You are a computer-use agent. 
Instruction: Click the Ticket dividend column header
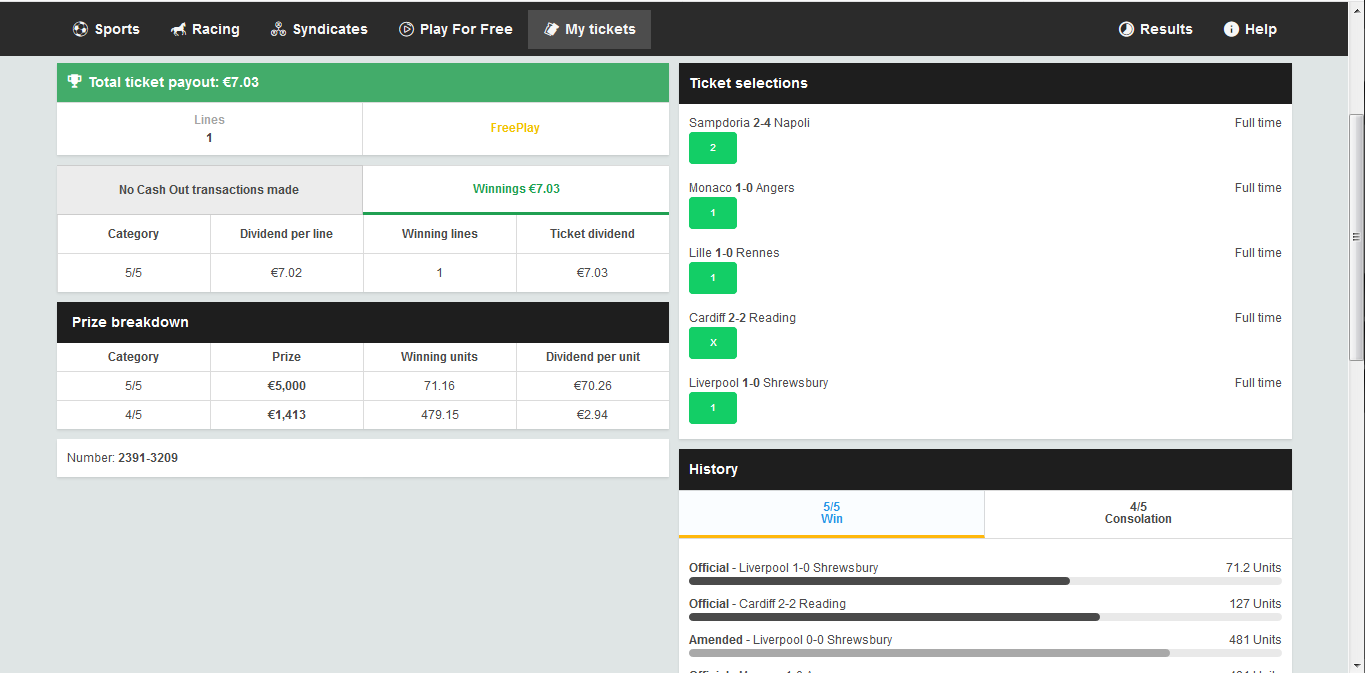(593, 234)
